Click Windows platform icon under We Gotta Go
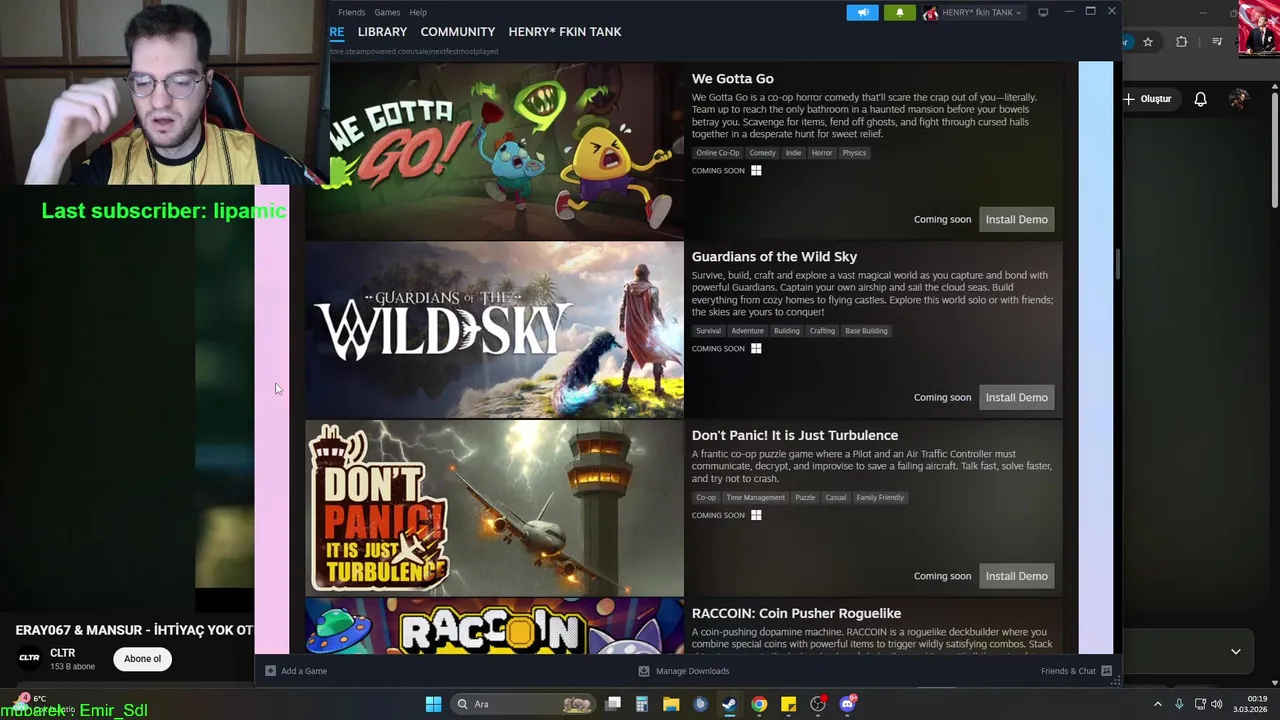 (x=756, y=171)
